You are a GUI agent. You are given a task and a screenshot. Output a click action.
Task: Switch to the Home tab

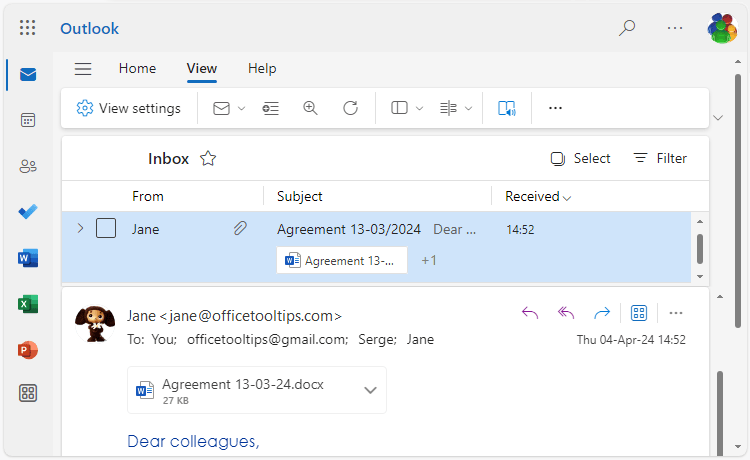click(137, 68)
